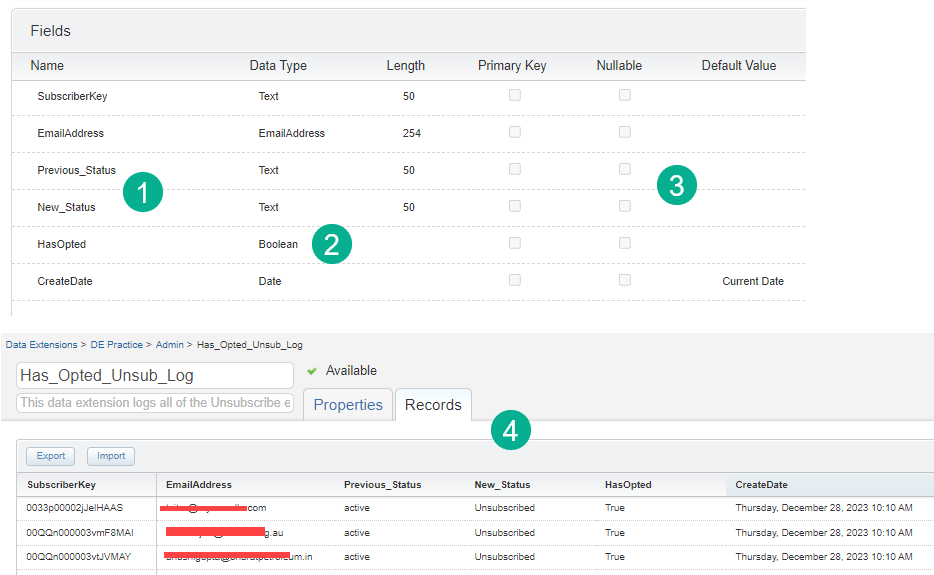Click the green numbered marker 4
Image resolution: width=934 pixels, height=575 pixels.
[510, 430]
